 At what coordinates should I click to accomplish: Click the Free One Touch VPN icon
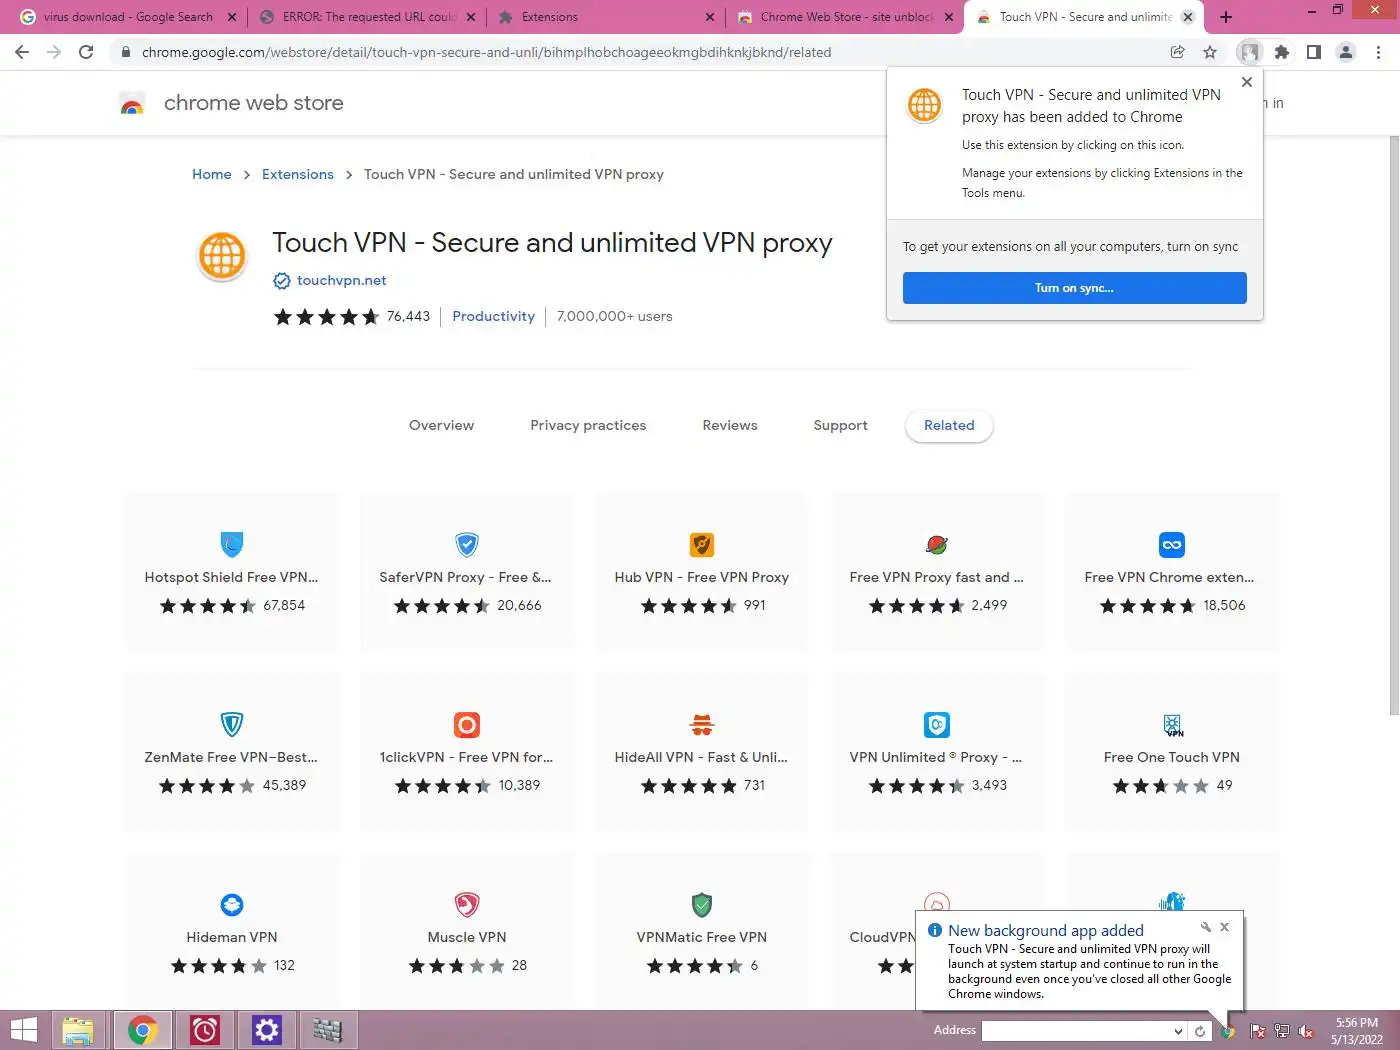point(1172,725)
